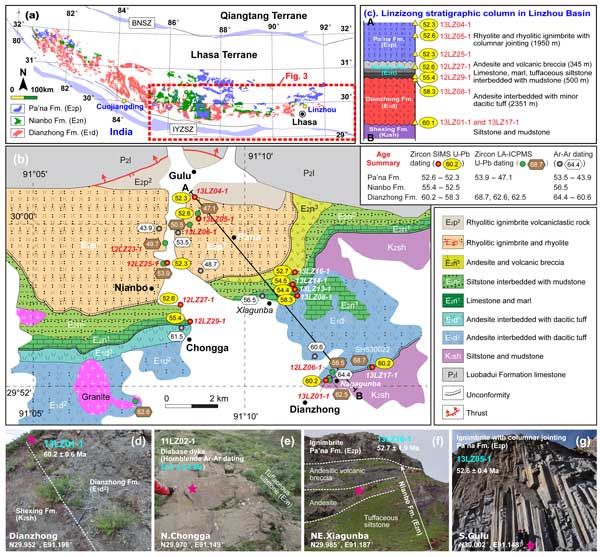Click the 'Granite' label on the pink intrusion
600x557 pixels.
pos(96,397)
